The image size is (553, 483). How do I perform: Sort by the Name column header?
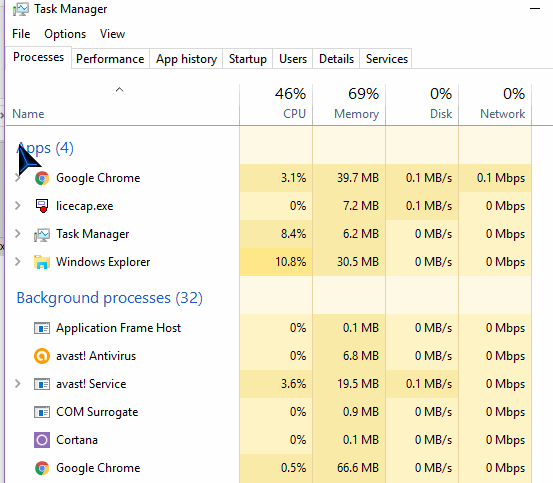(x=28, y=114)
